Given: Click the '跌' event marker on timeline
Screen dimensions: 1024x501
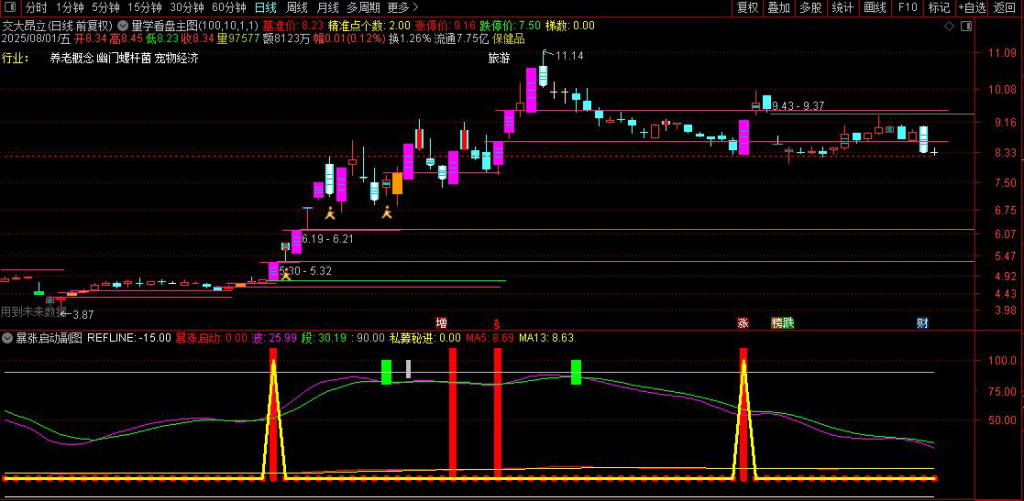Looking at the screenshot, I should [x=789, y=323].
